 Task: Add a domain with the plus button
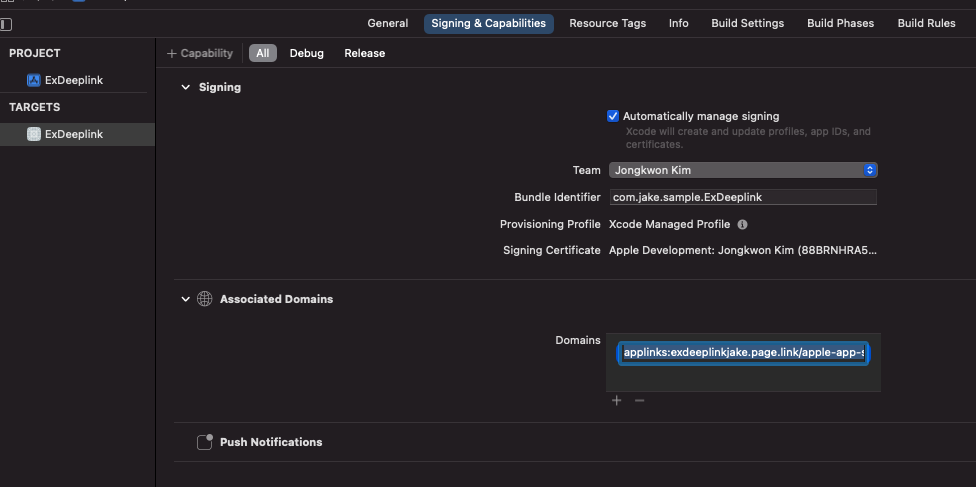tap(616, 400)
